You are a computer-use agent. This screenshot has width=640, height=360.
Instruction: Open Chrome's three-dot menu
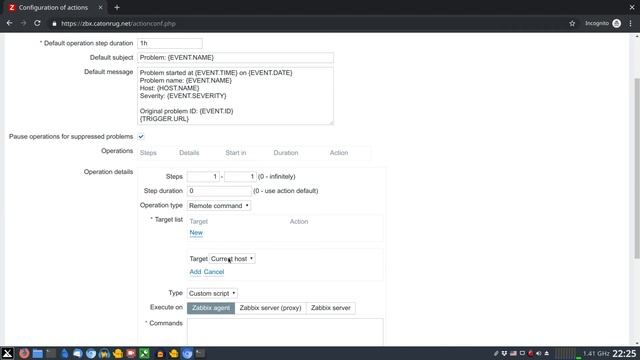[630, 24]
